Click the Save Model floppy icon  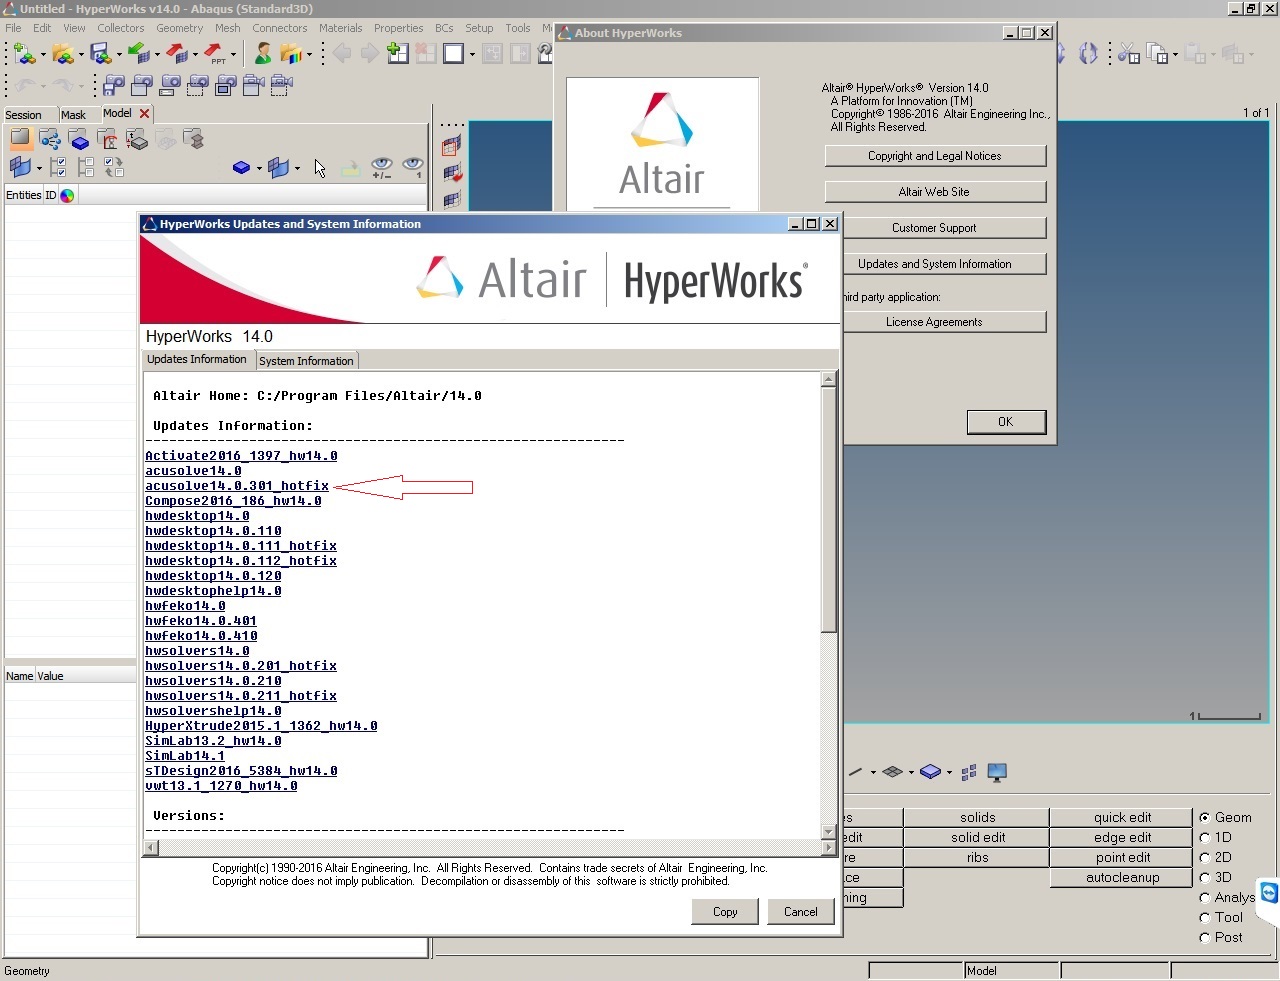[100, 52]
